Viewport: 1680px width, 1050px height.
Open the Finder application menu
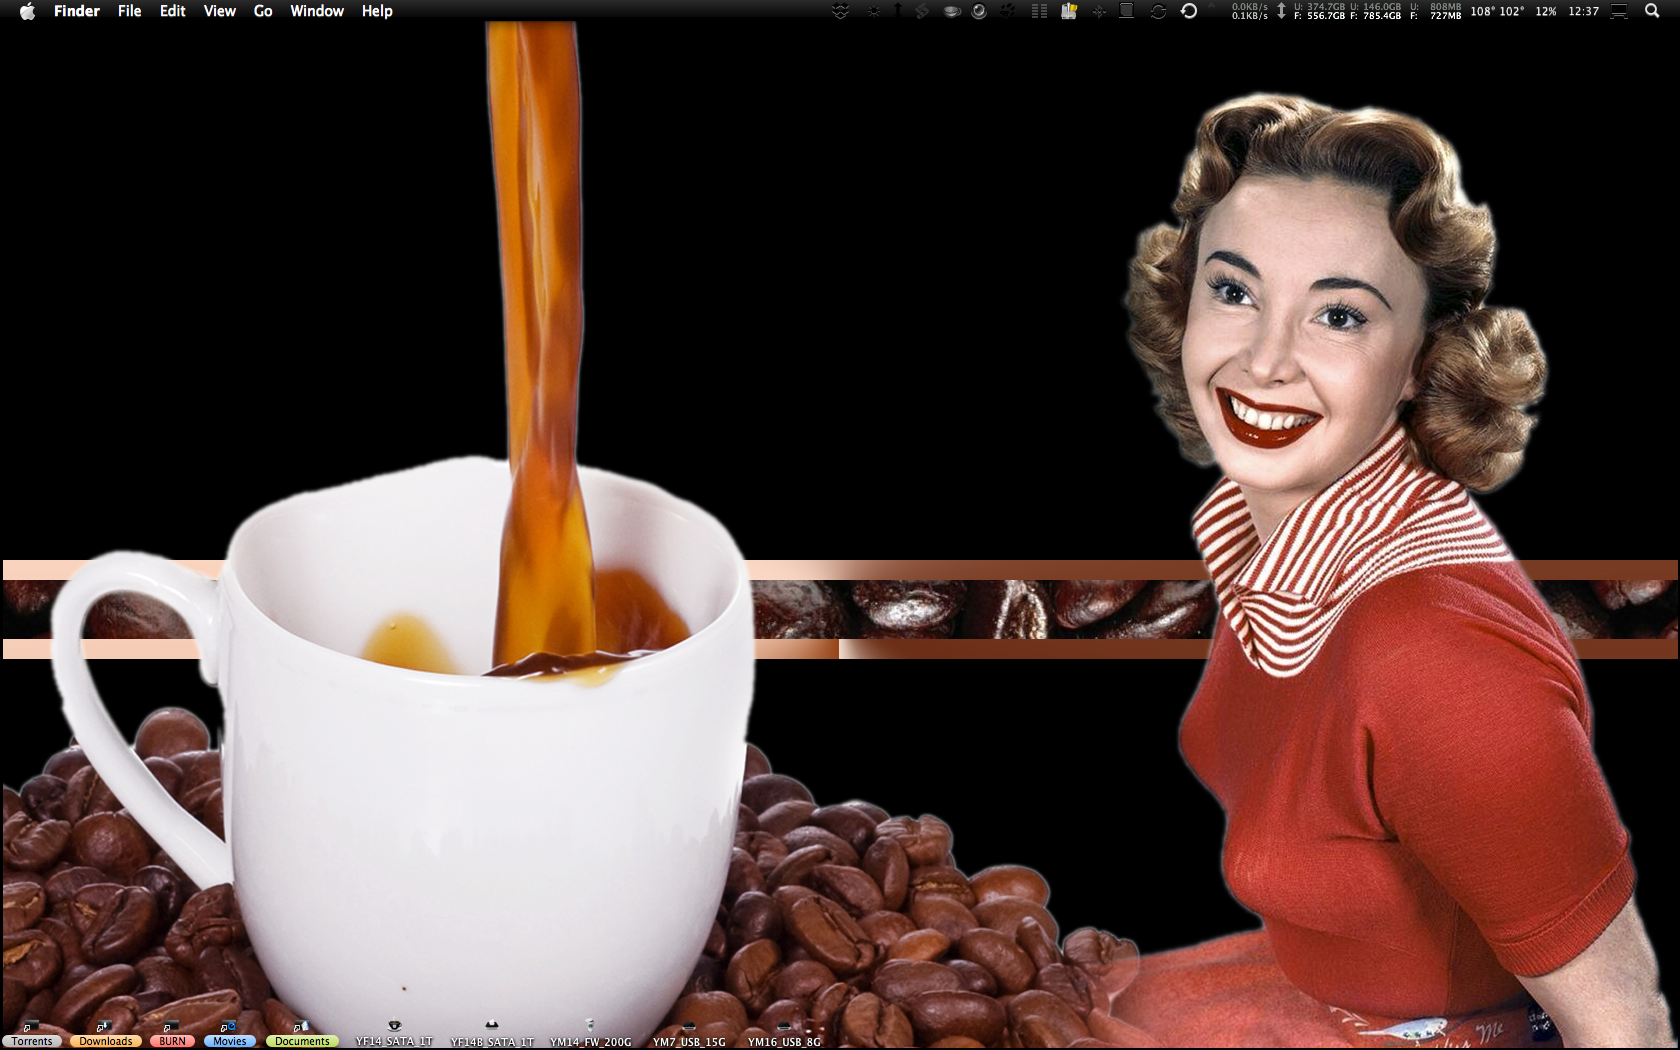click(77, 11)
